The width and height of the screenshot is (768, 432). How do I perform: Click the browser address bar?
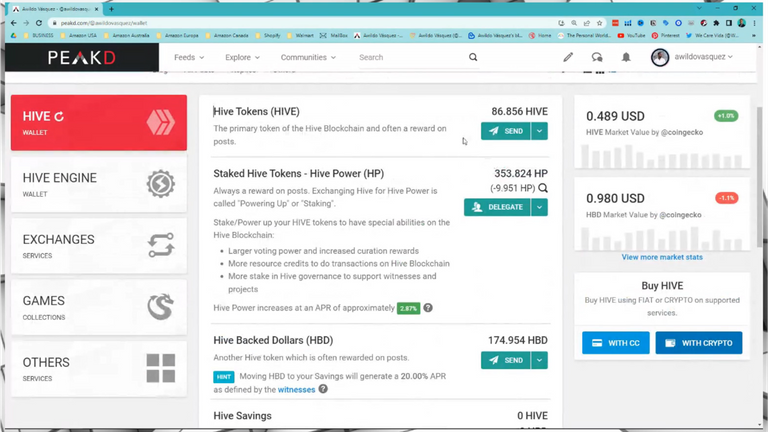click(304, 23)
